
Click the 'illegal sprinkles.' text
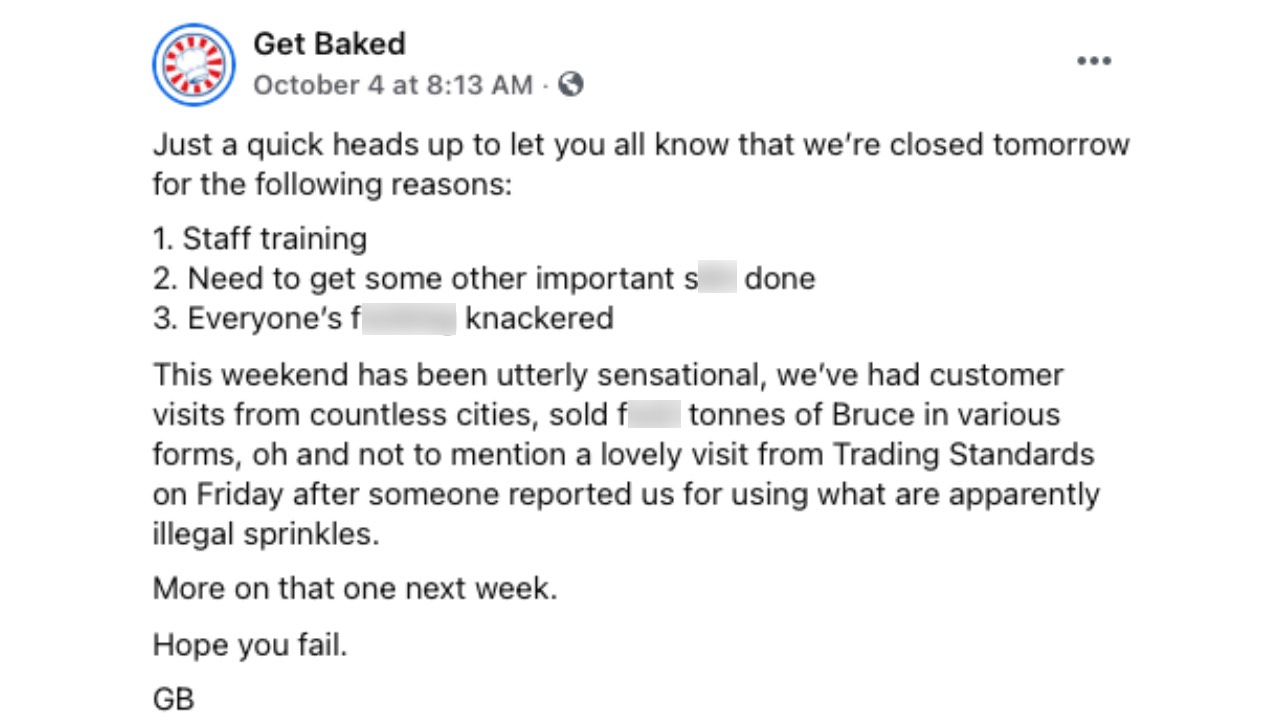coord(267,535)
